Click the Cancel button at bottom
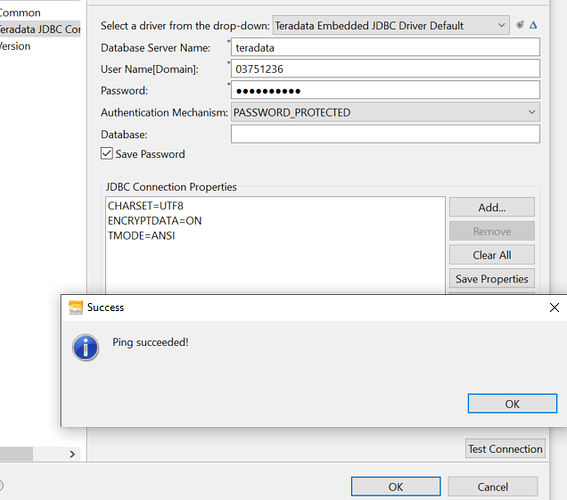Image resolution: width=567 pixels, height=500 pixels. 493,487
